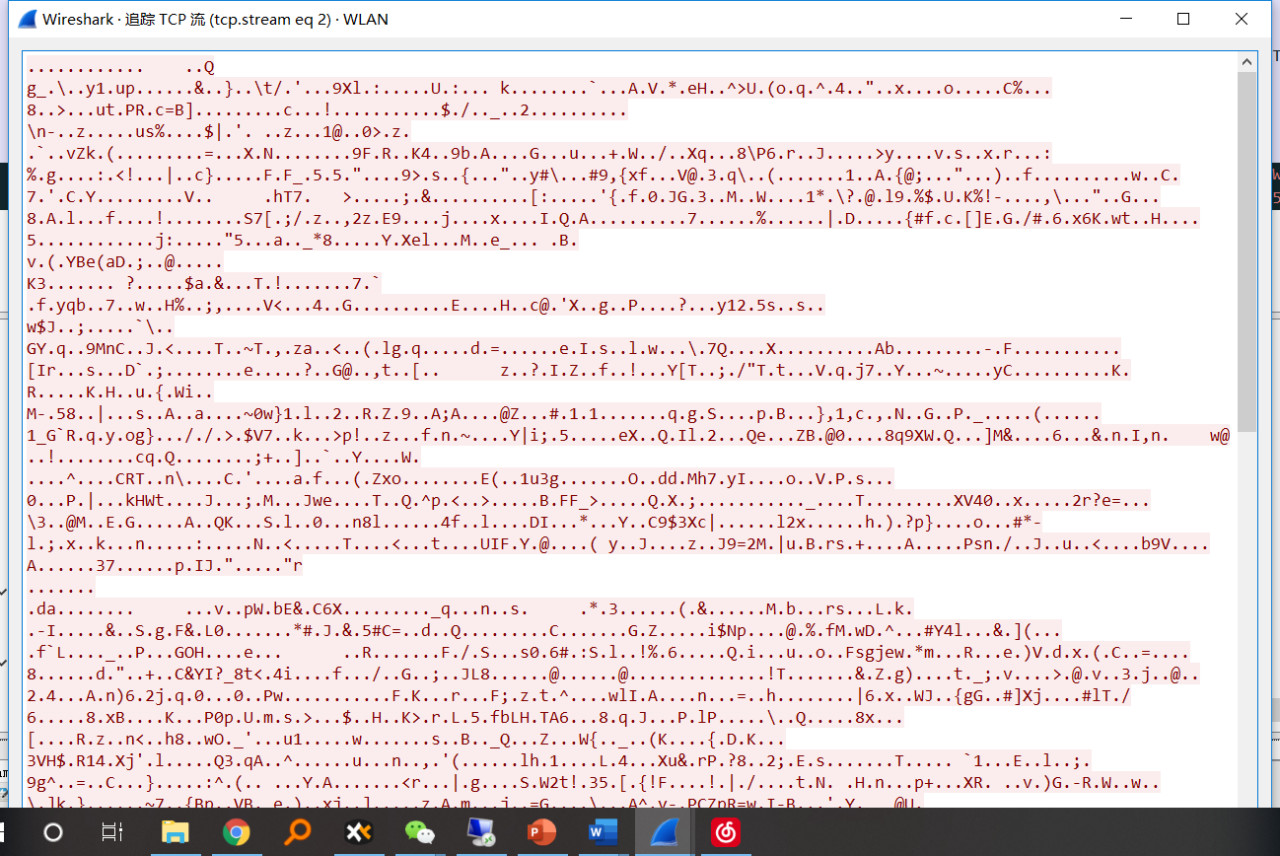Click stream line starting 'GY.q..9MnC..J'
Screen dimensions: 1280x856
tap(574, 349)
